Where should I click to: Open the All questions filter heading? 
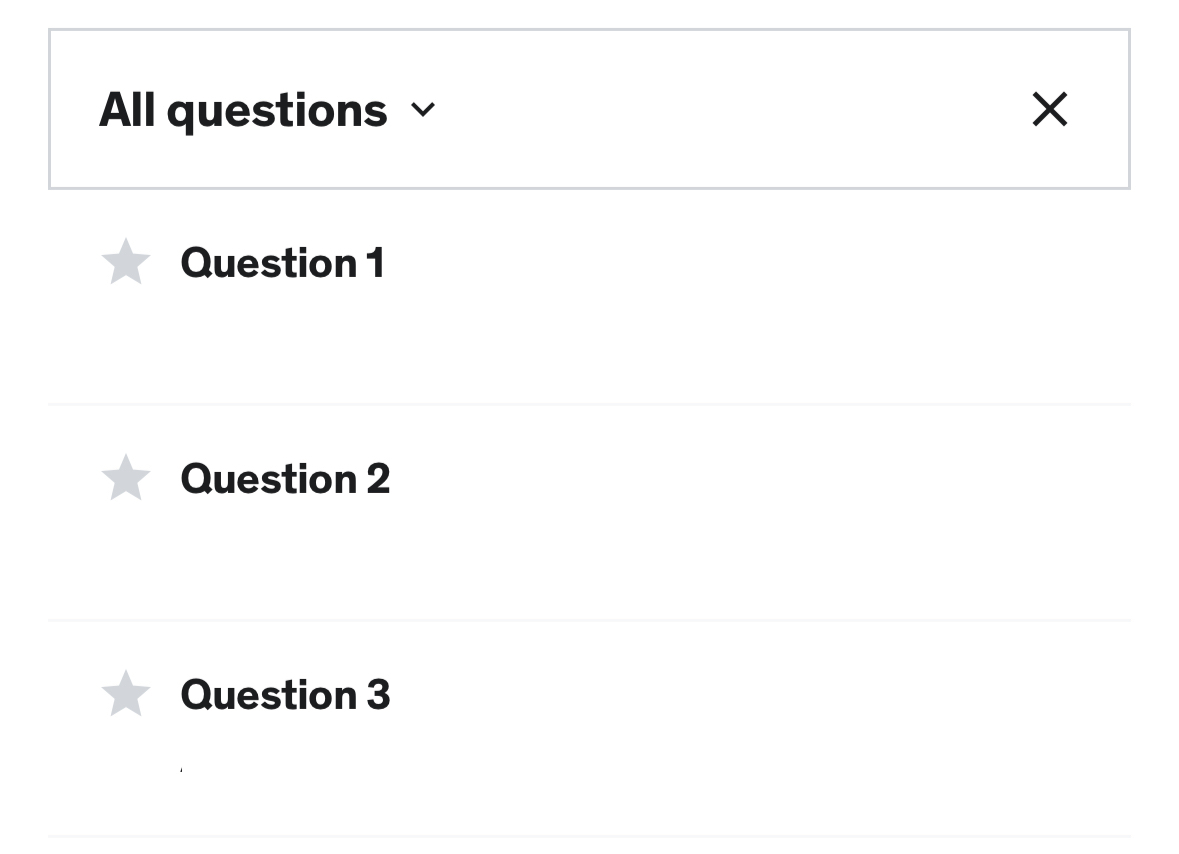pyautogui.click(x=243, y=110)
